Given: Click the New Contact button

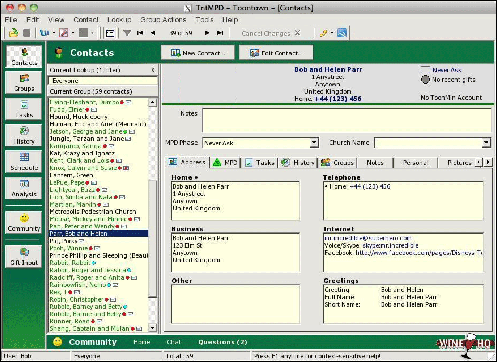Looking at the screenshot, I should click(x=198, y=53).
